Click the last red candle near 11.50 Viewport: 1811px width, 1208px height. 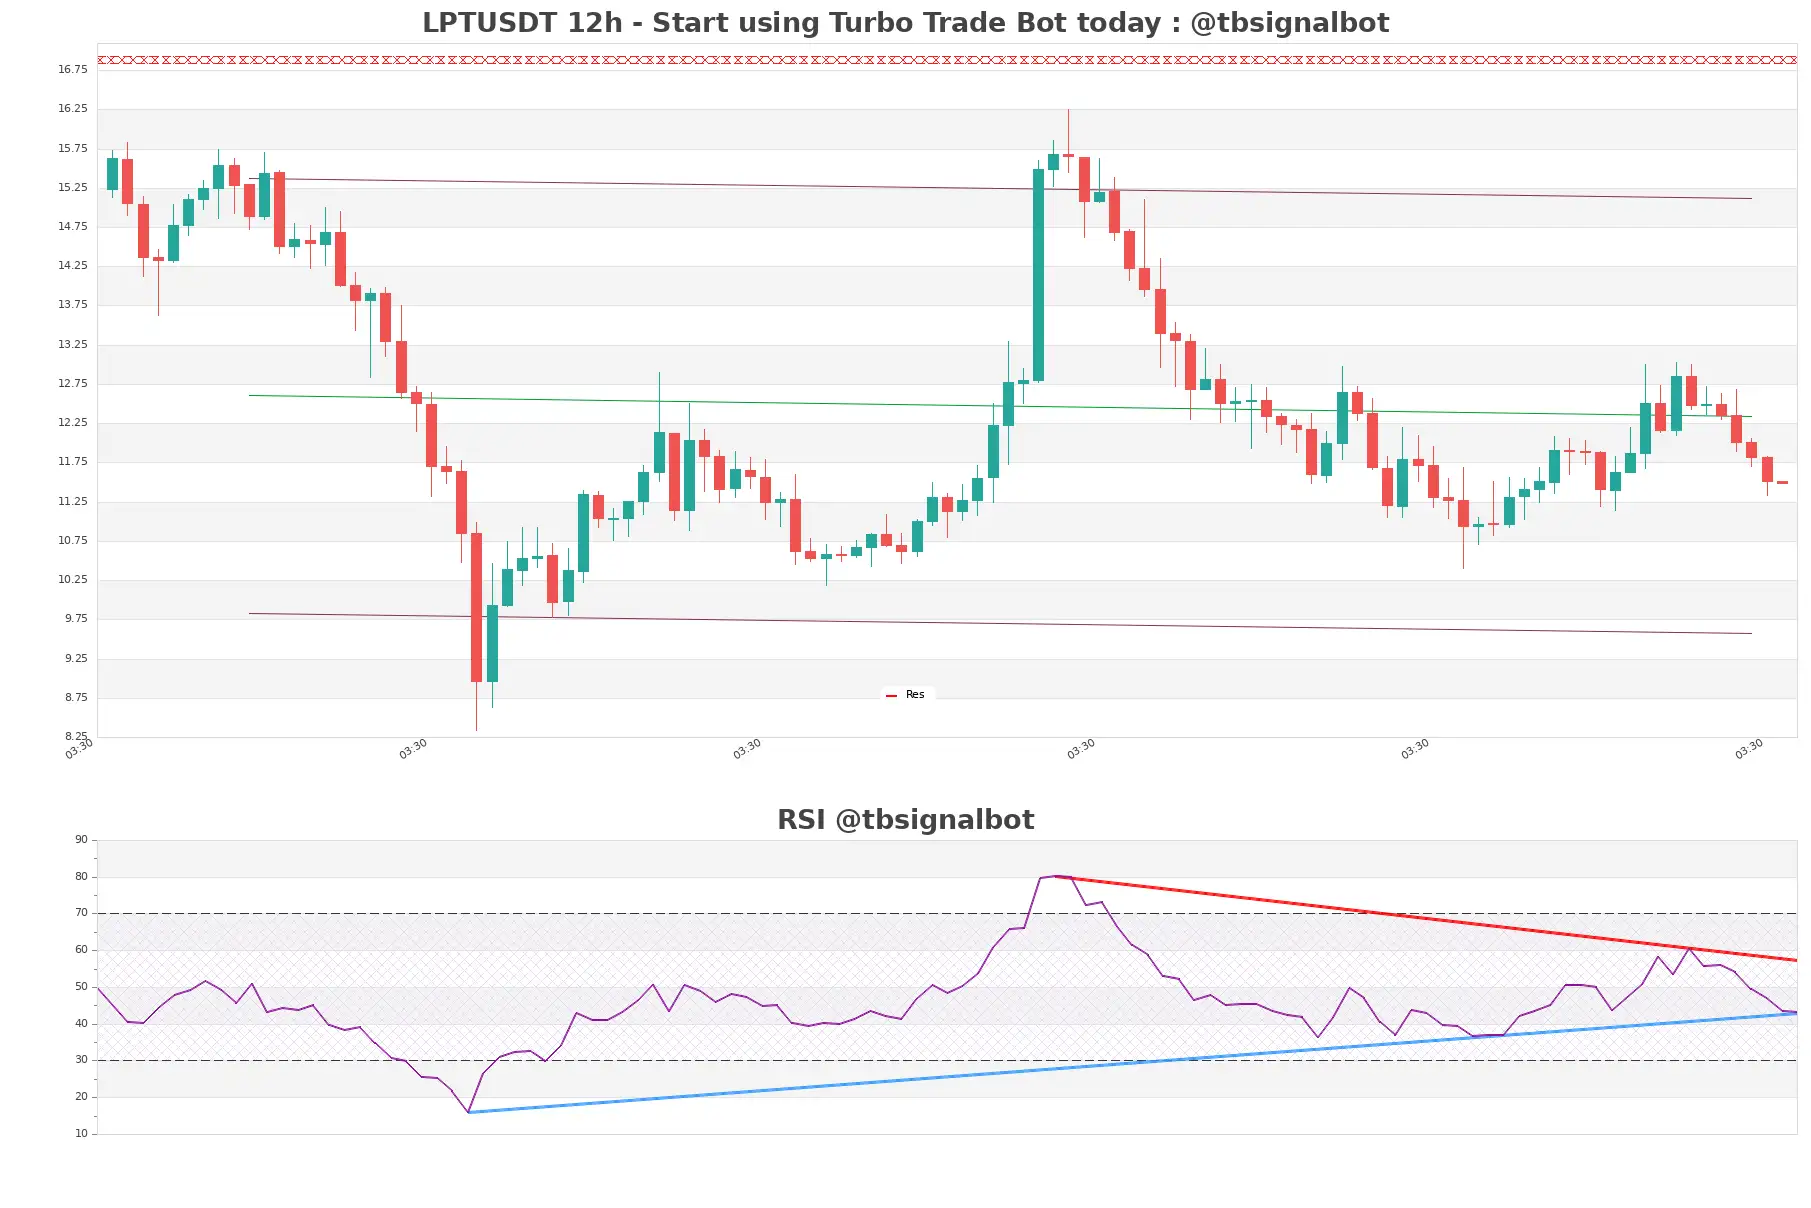[x=1782, y=482]
